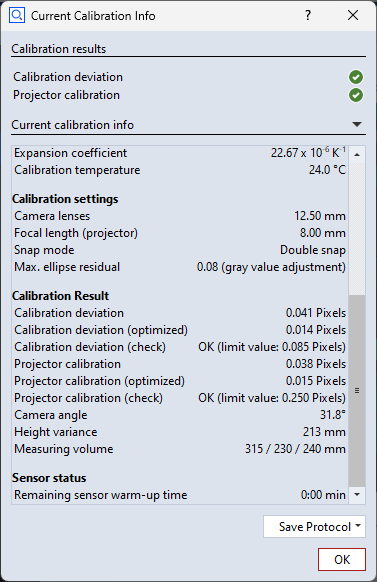377x582 pixels.
Task: Close the Current Calibration Info dialog
Action: (353, 15)
